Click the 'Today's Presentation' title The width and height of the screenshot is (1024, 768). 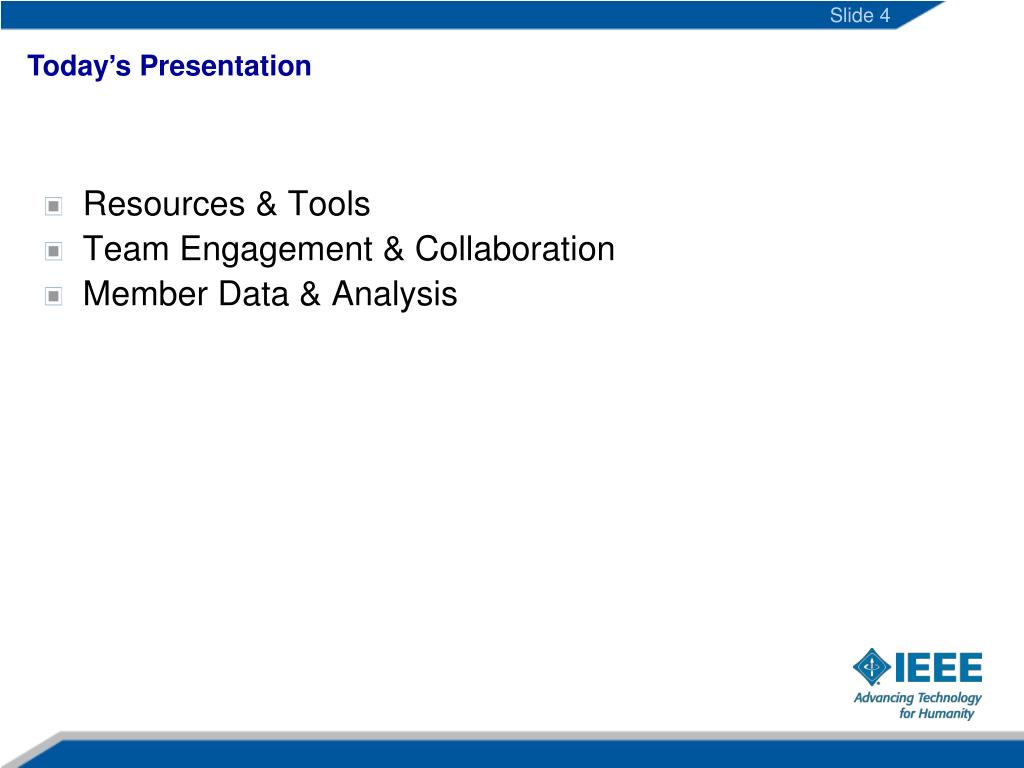(x=169, y=66)
